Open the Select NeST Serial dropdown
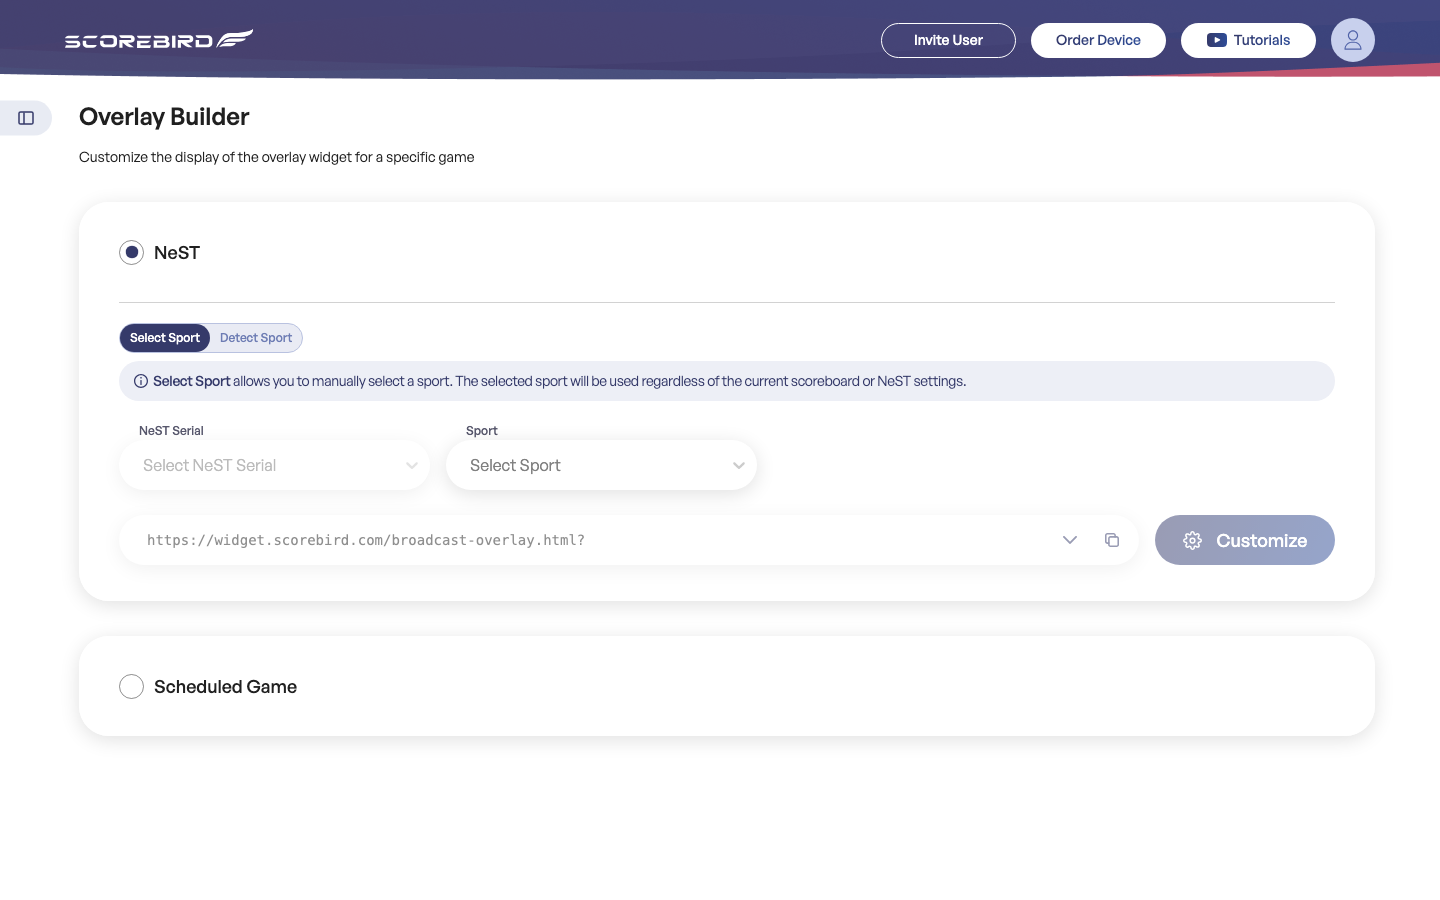The width and height of the screenshot is (1440, 900). [274, 465]
